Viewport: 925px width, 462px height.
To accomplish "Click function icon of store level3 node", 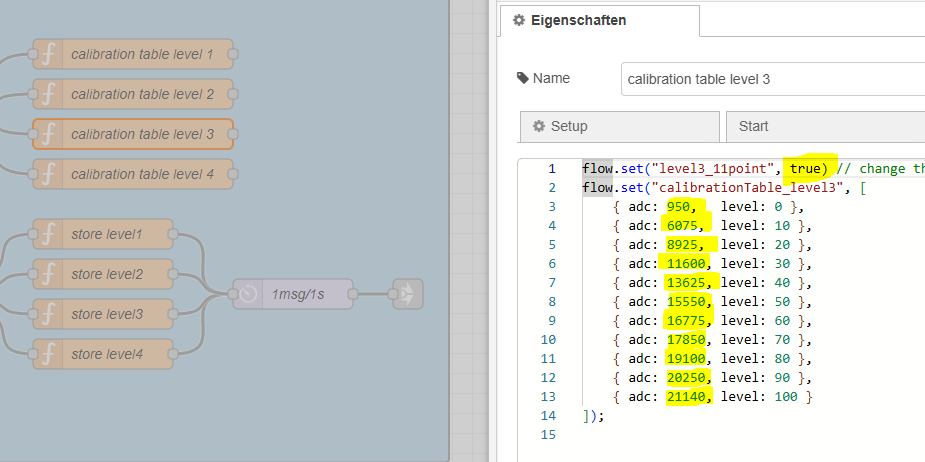I will 48,314.
